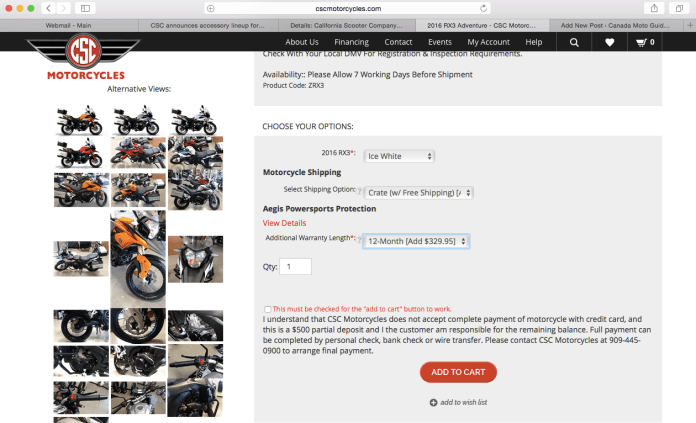Open the Additional Warranty Length dropdown

[416, 241]
